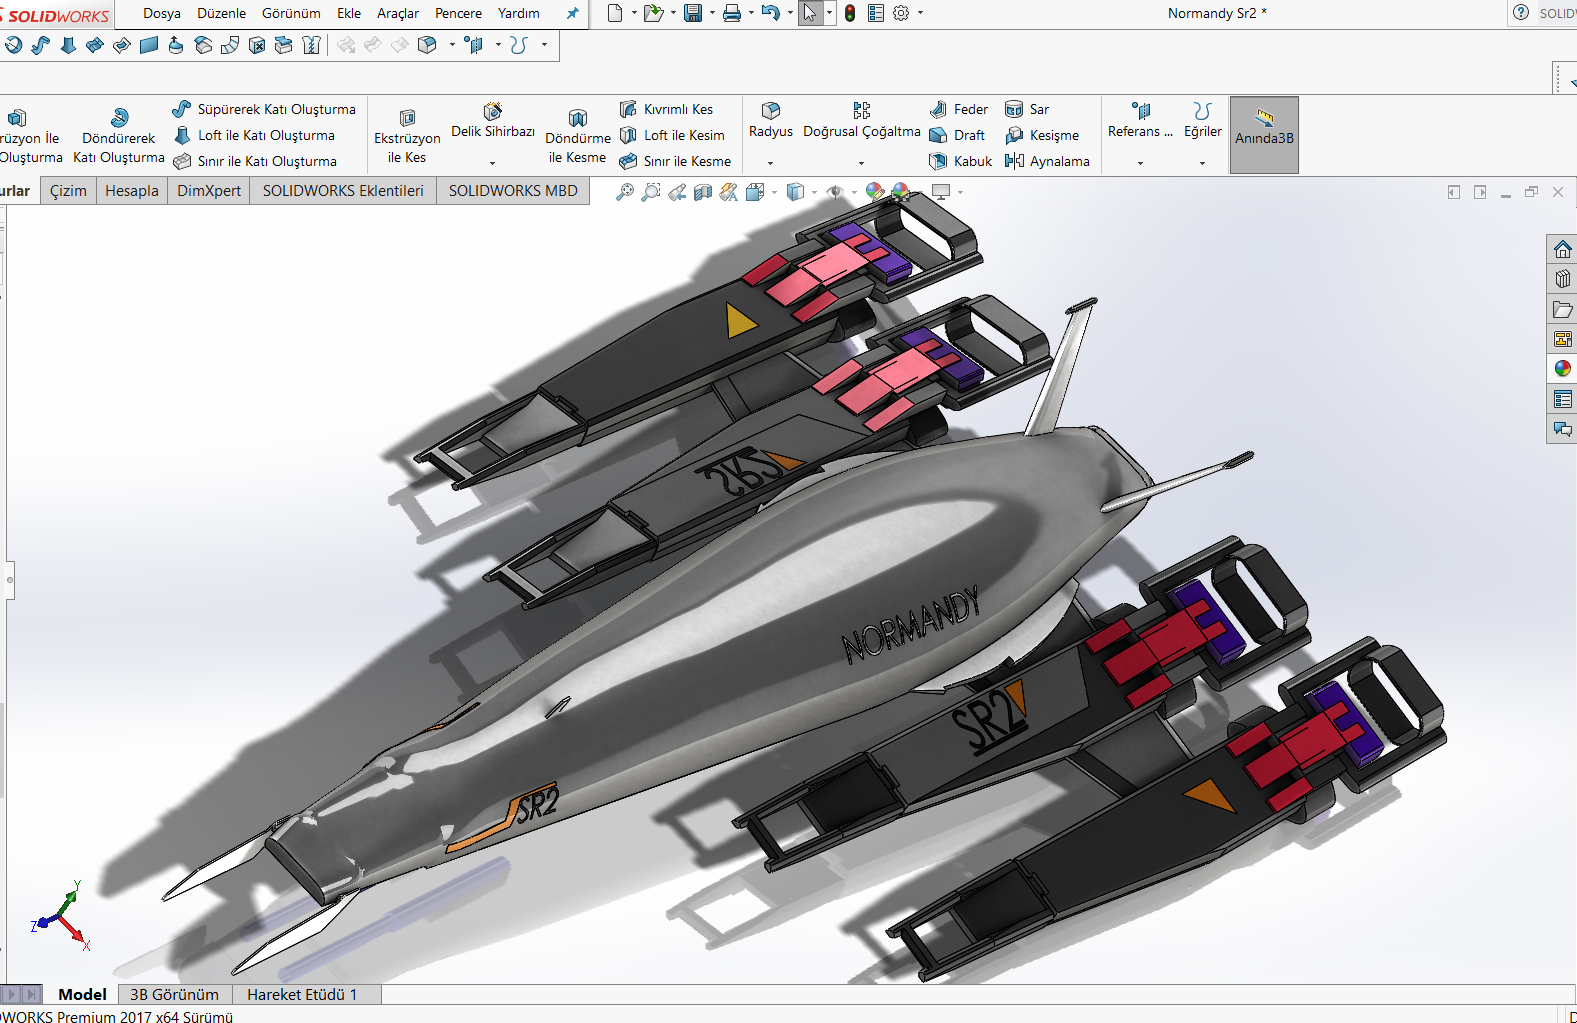Viewport: 1577px width, 1023px height.
Task: Open the Design Library task pane icon
Action: point(1562,279)
